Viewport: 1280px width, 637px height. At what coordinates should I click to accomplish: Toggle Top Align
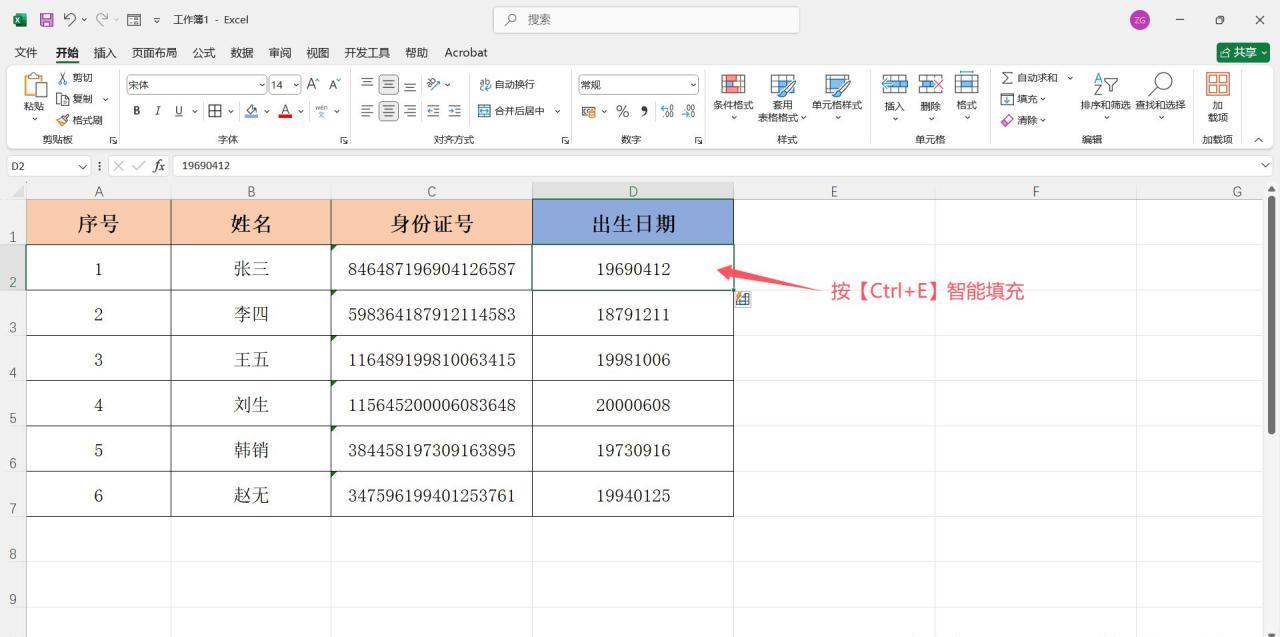pos(367,85)
